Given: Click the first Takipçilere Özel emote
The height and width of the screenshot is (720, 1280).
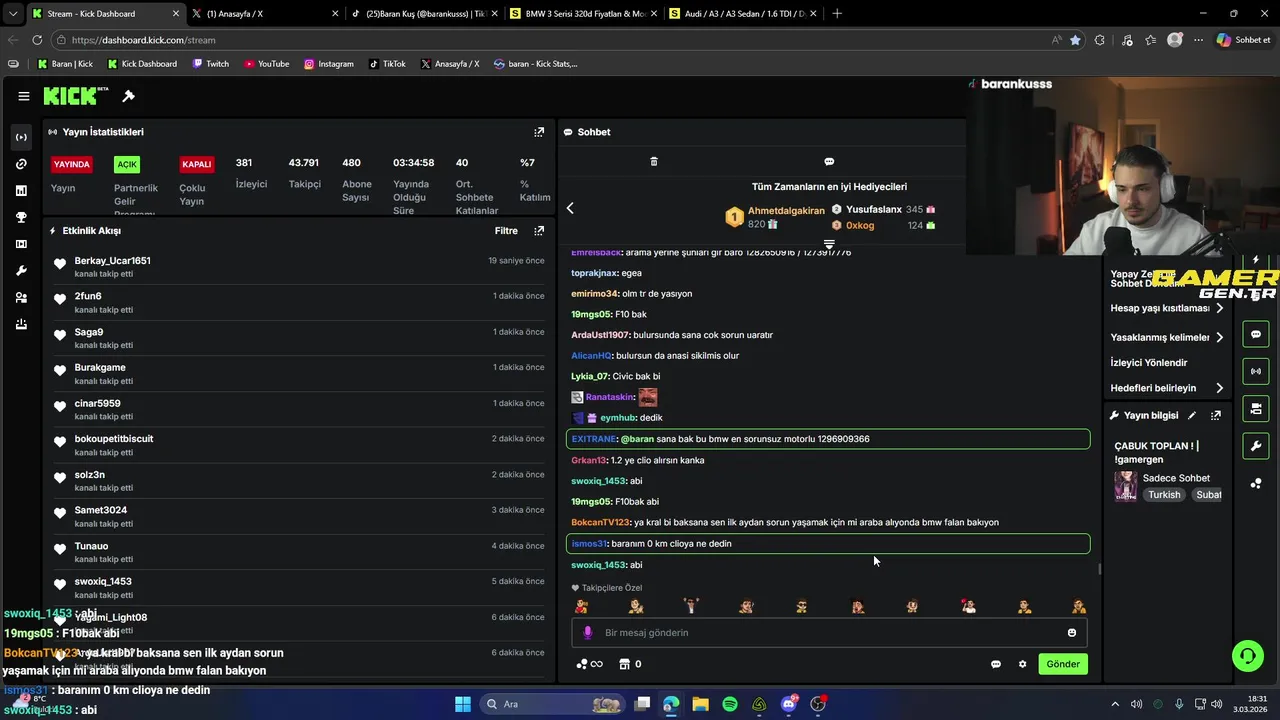Looking at the screenshot, I should (x=581, y=607).
